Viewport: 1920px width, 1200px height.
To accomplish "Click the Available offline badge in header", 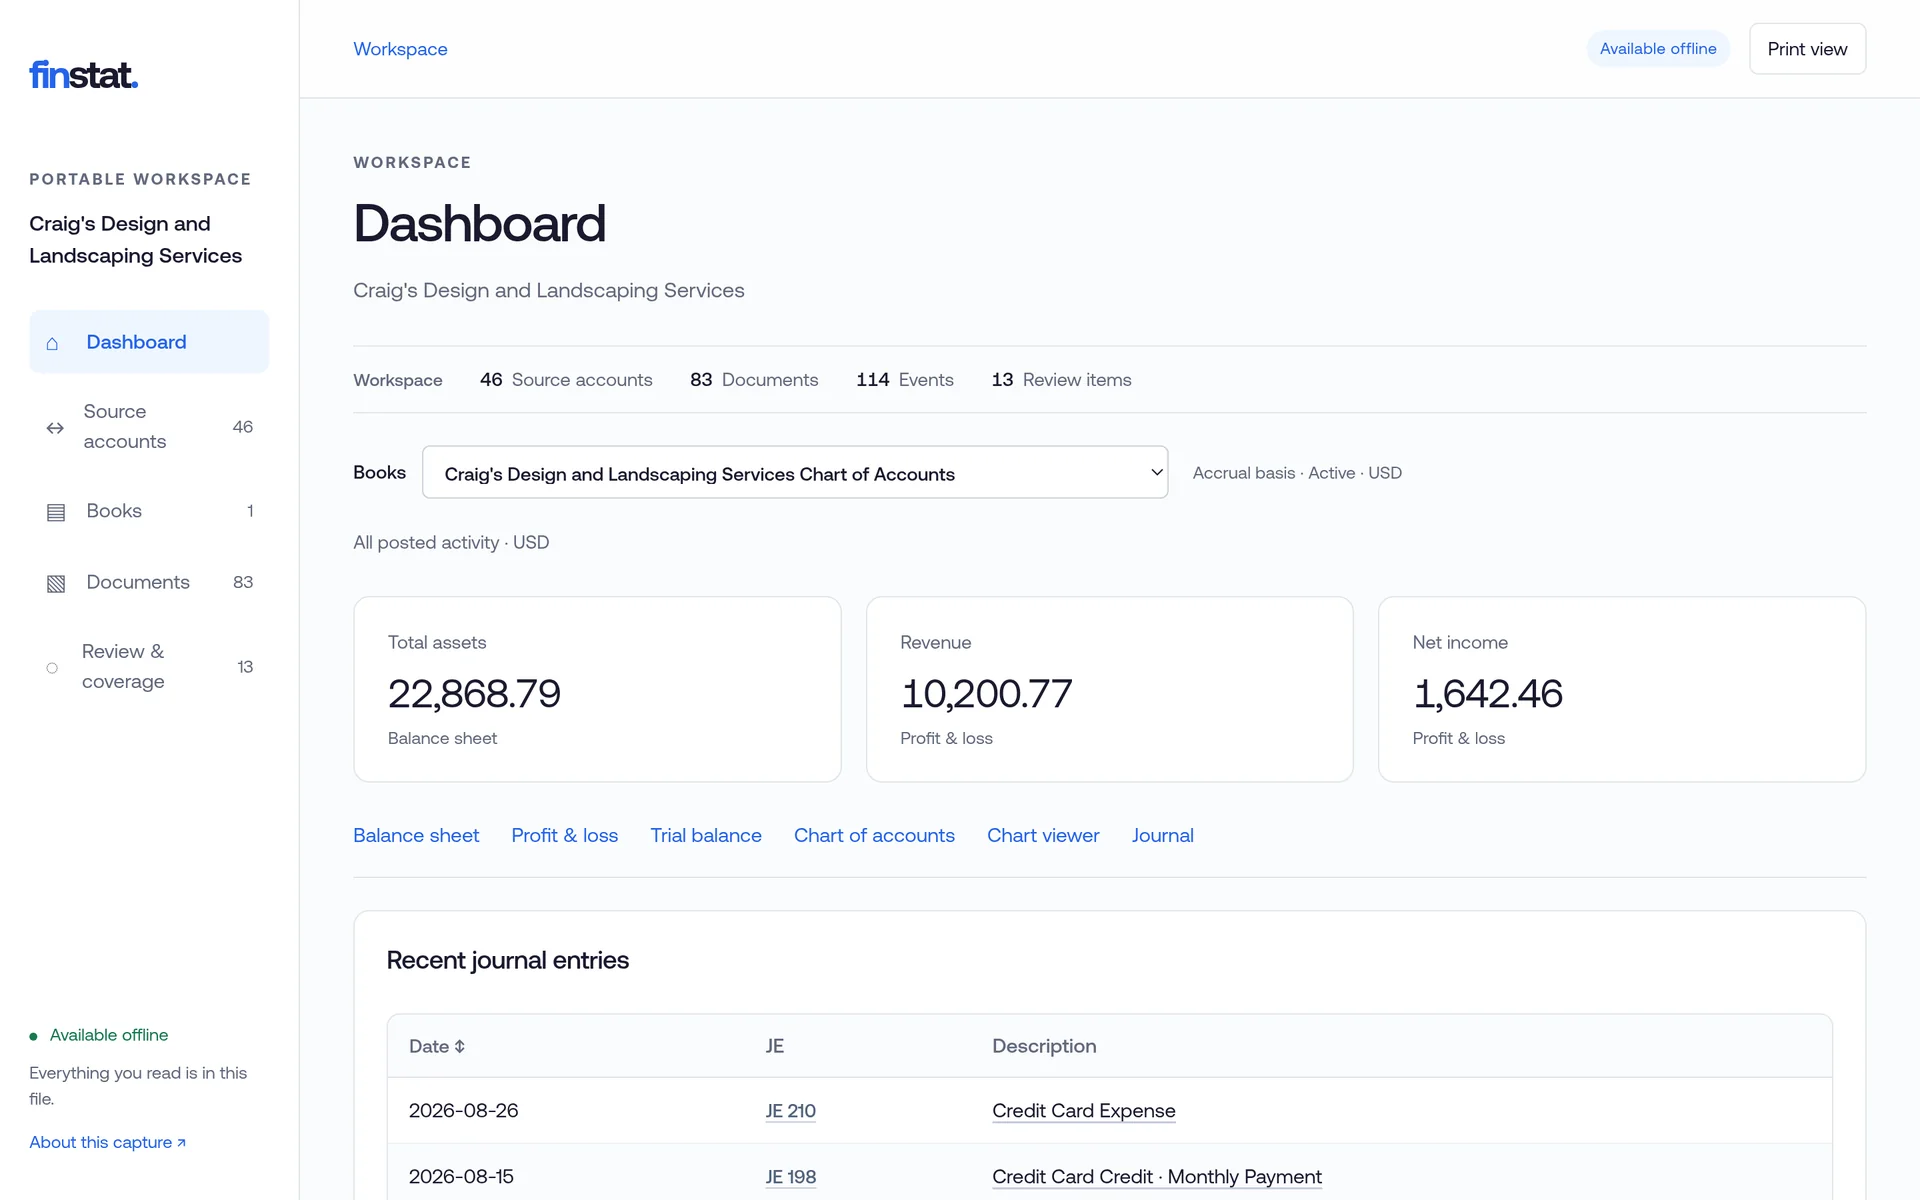I will click(1658, 49).
